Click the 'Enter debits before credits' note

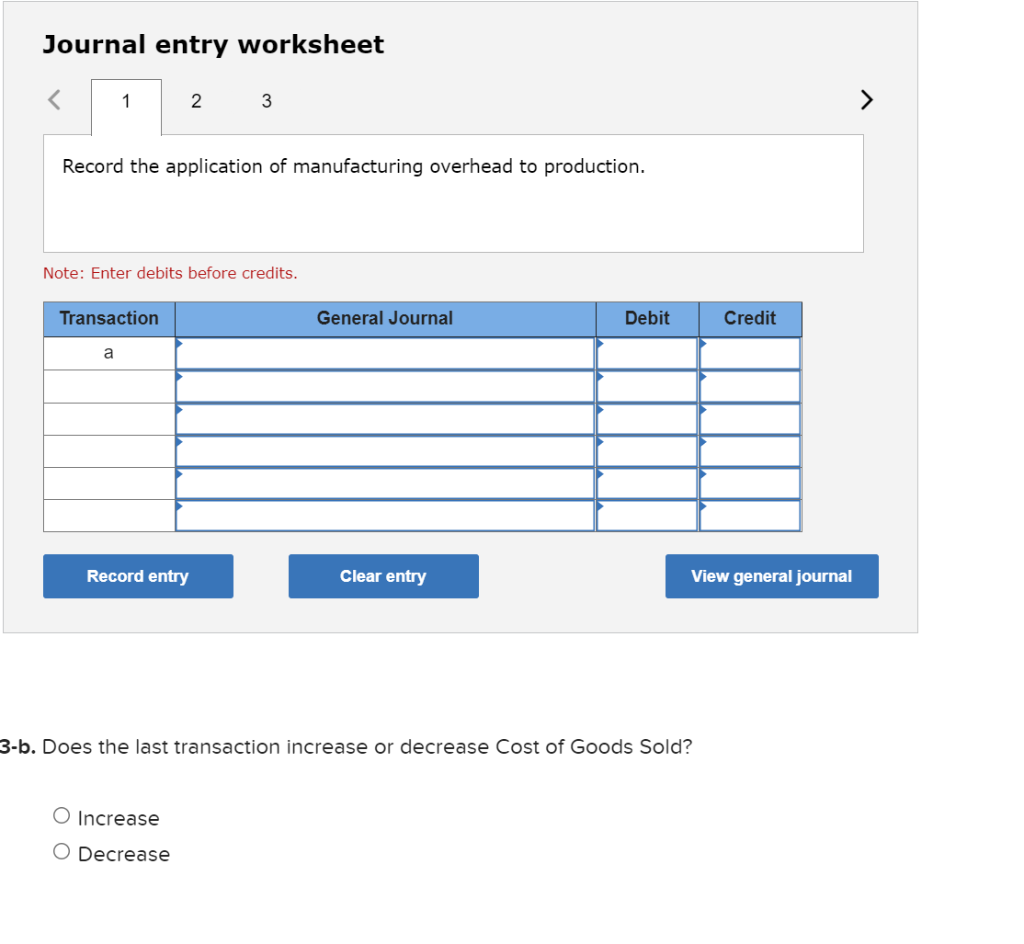coord(170,273)
